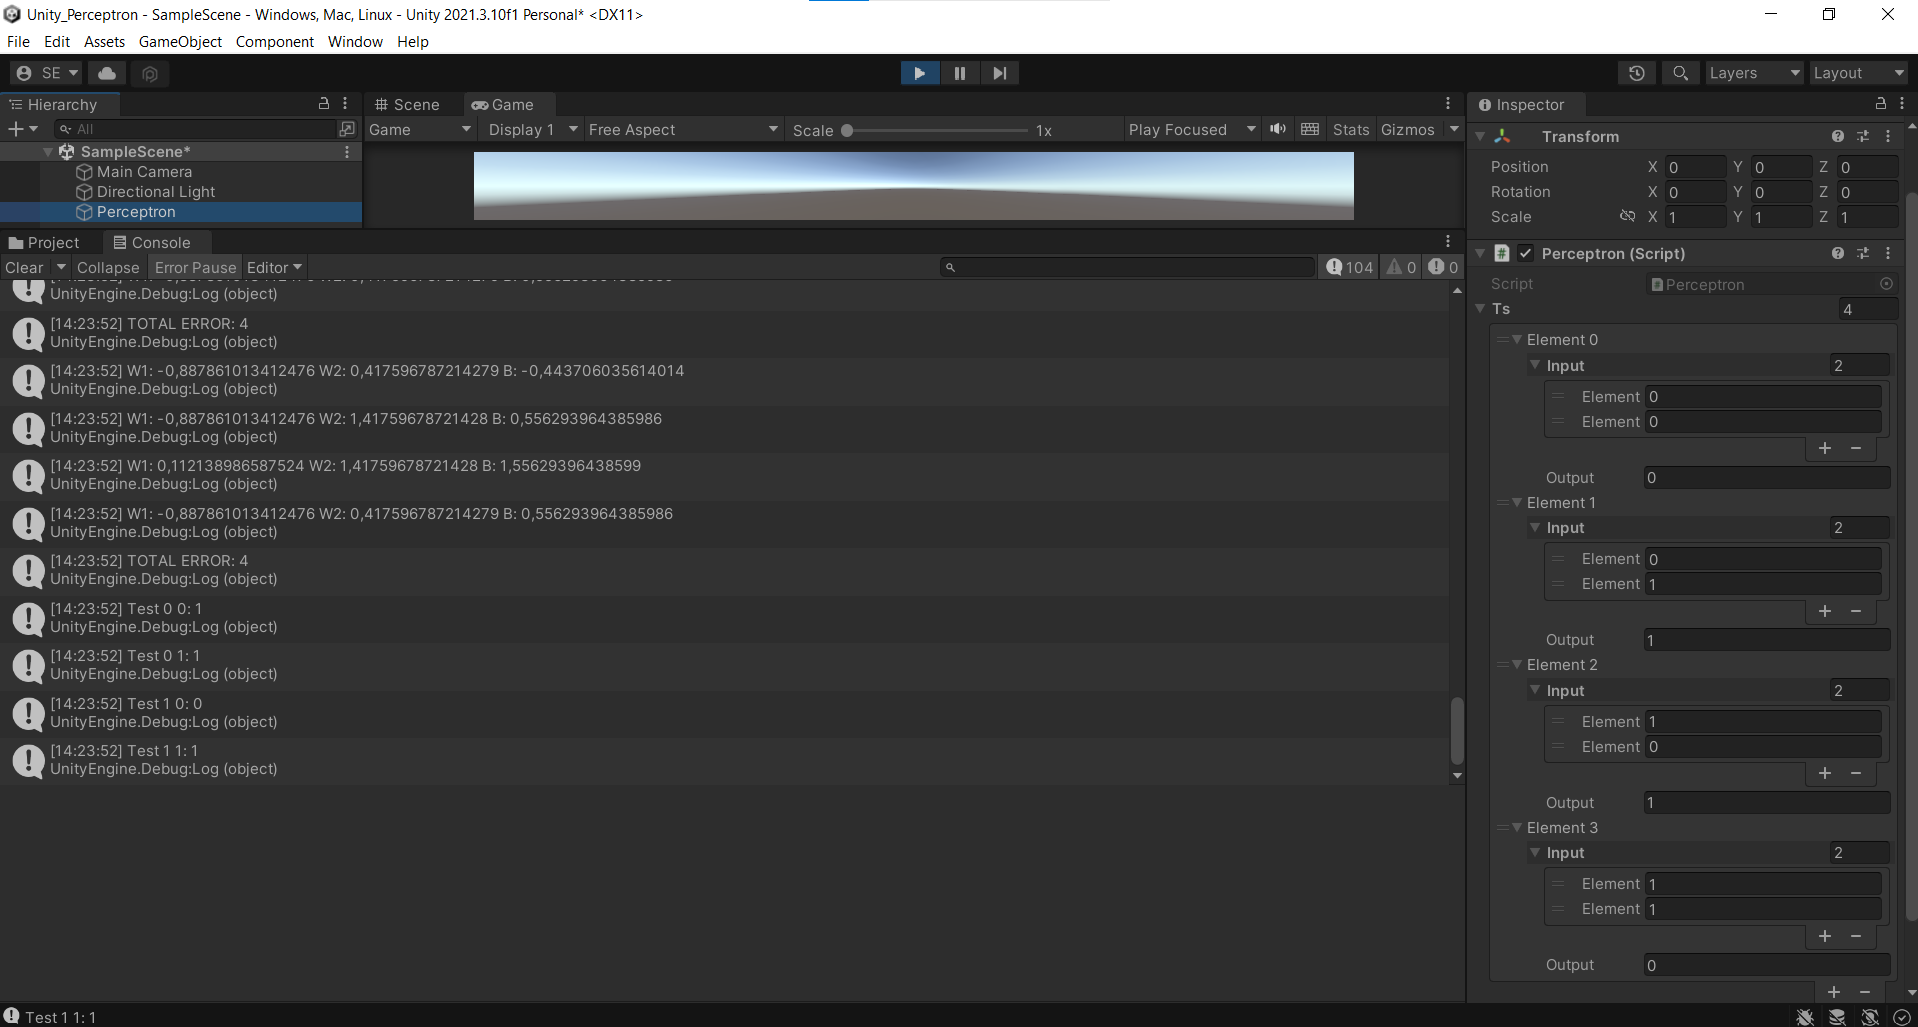1918x1027 pixels.
Task: Toggle the Game view shortcuts keyboard icon
Action: click(x=1310, y=129)
